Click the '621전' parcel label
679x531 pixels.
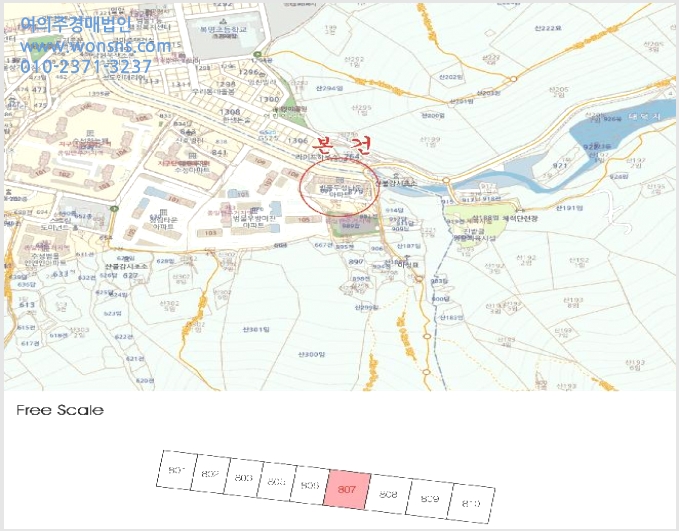[x=135, y=359]
